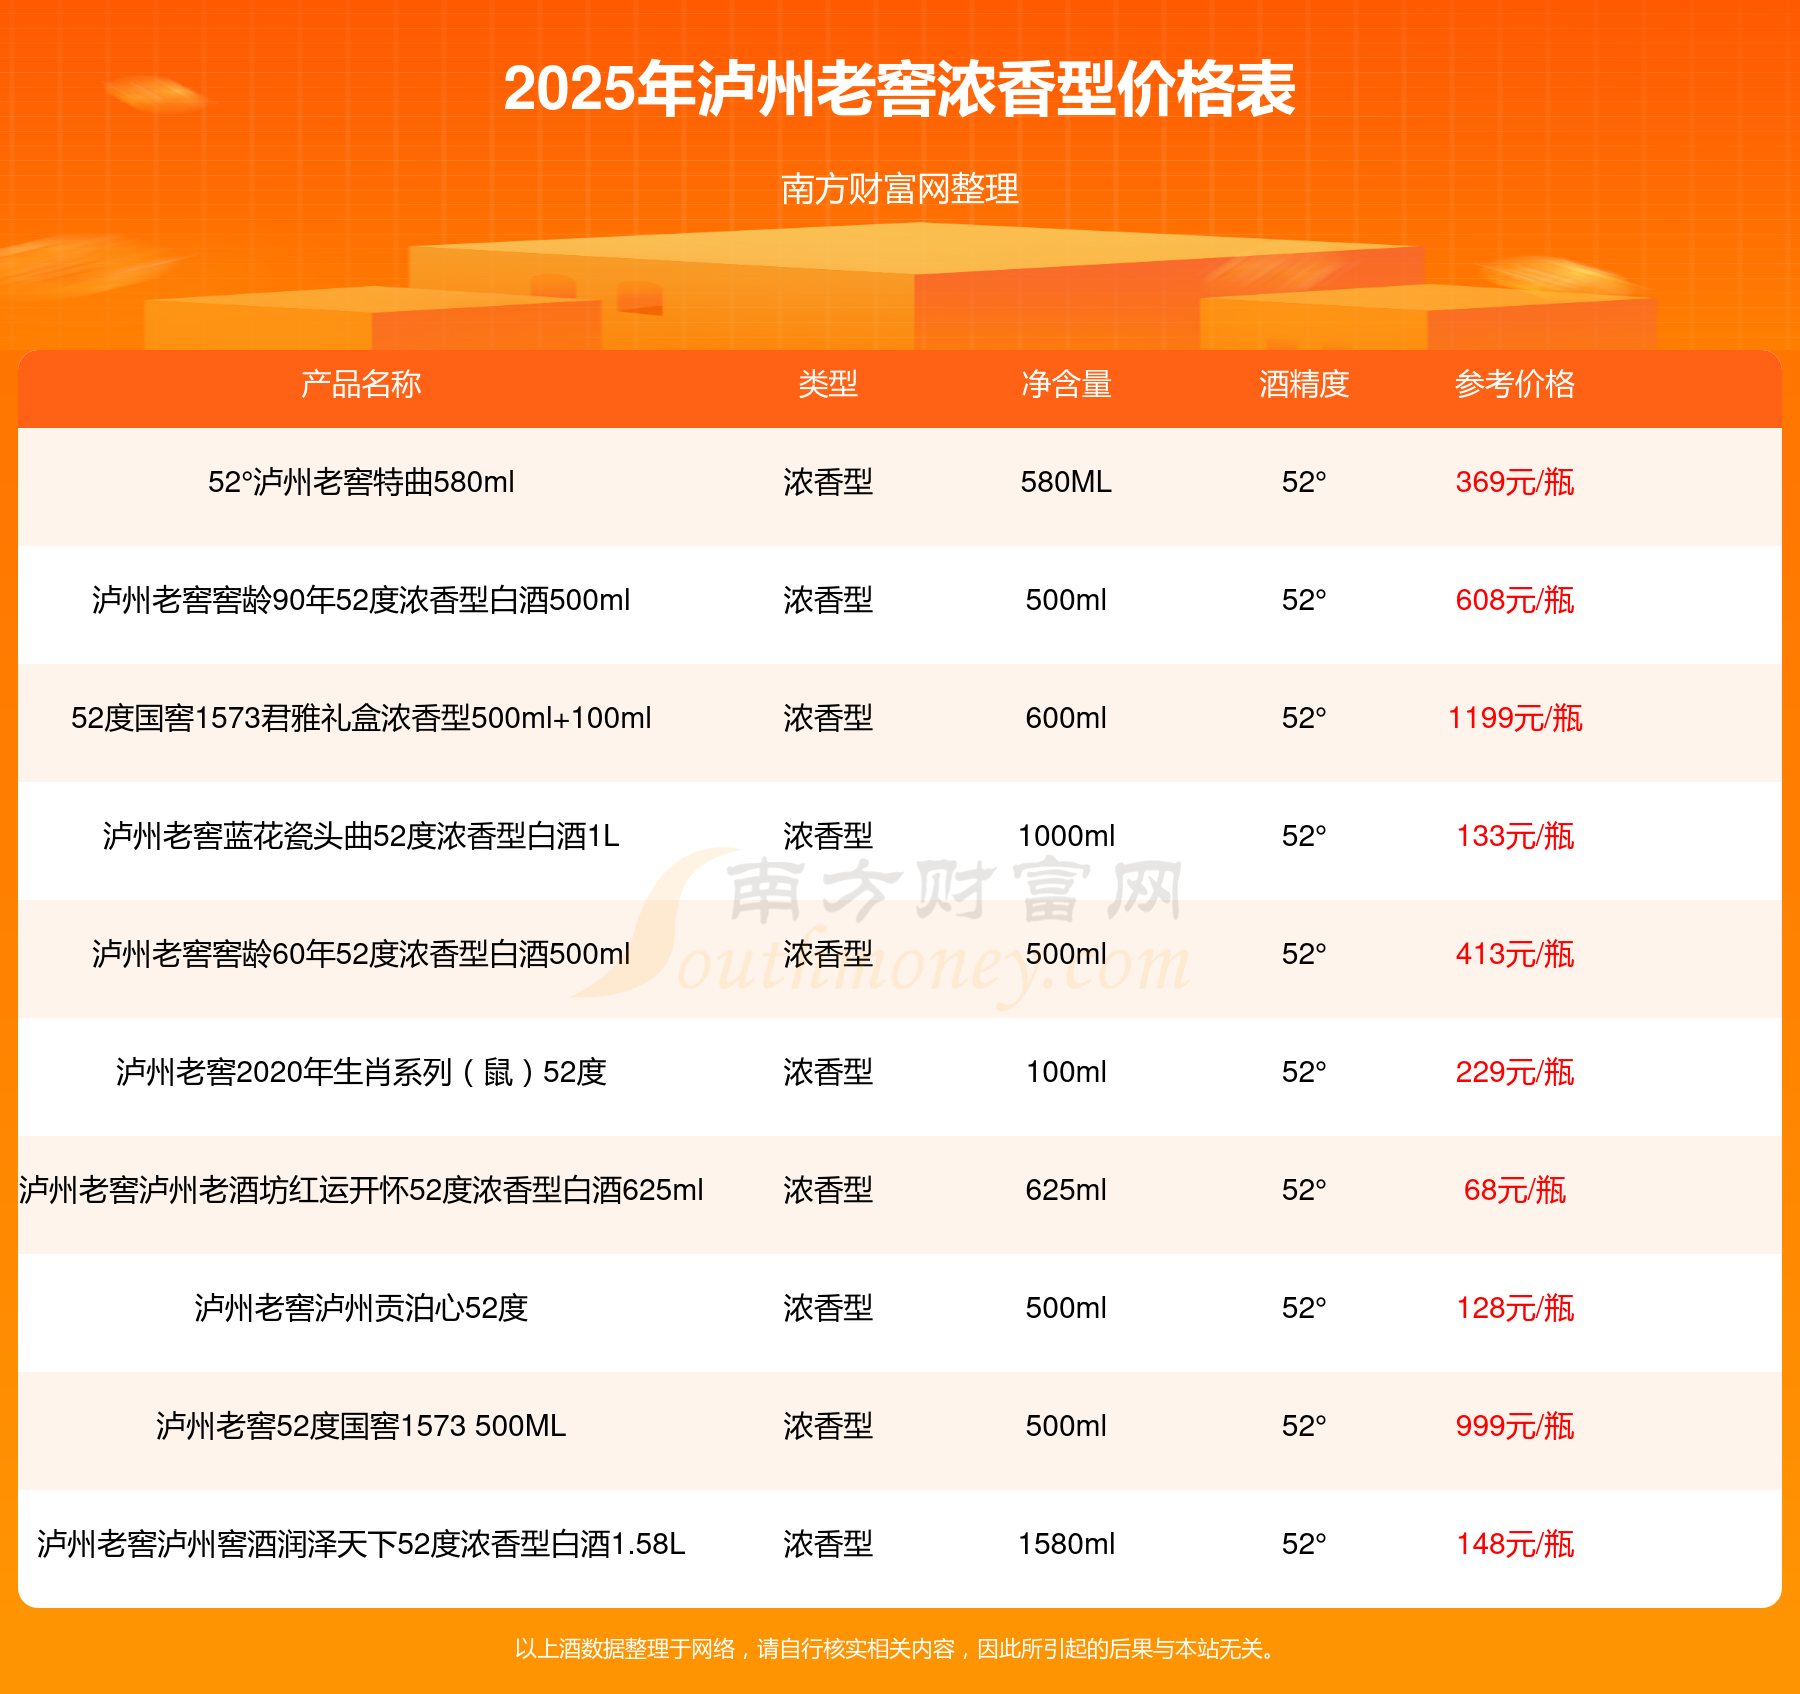Select the 净含量 column header
This screenshot has width=1800, height=1694.
(x=1066, y=384)
